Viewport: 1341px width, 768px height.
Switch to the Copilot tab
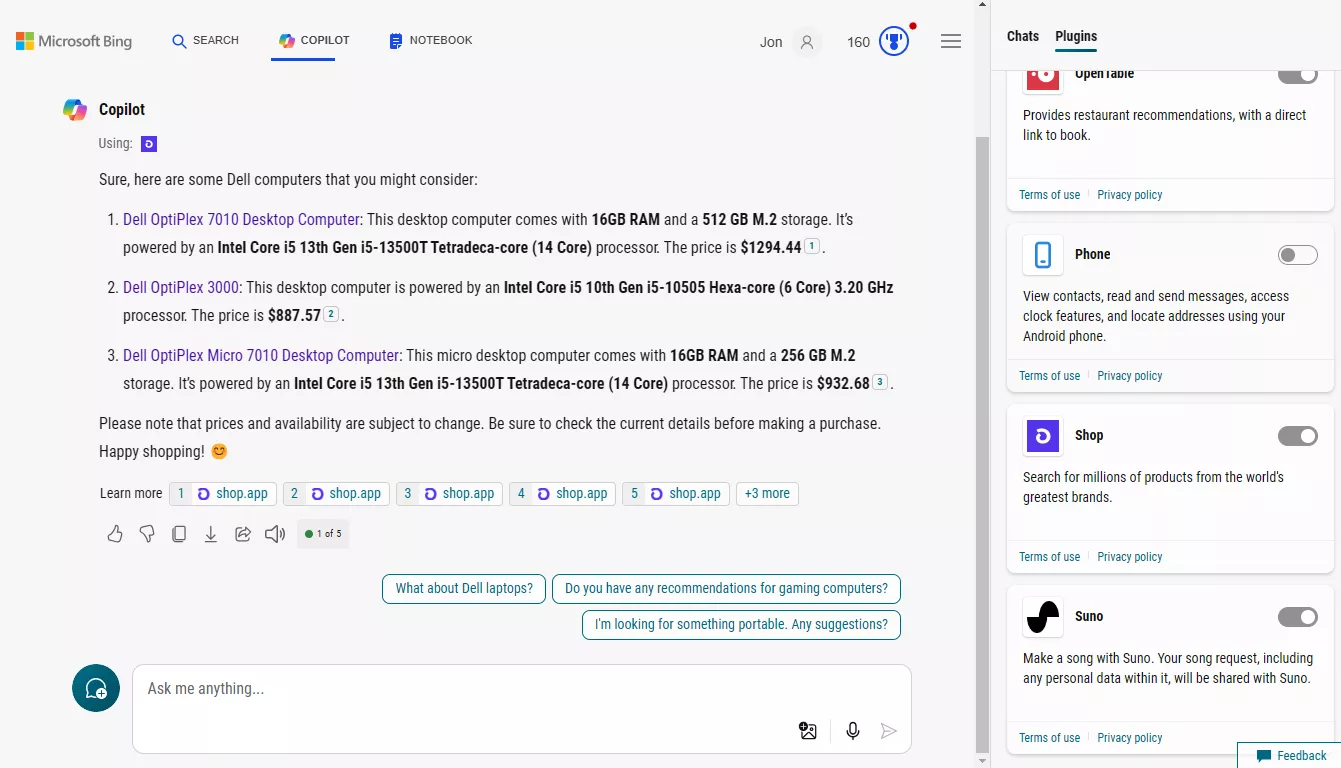[314, 41]
